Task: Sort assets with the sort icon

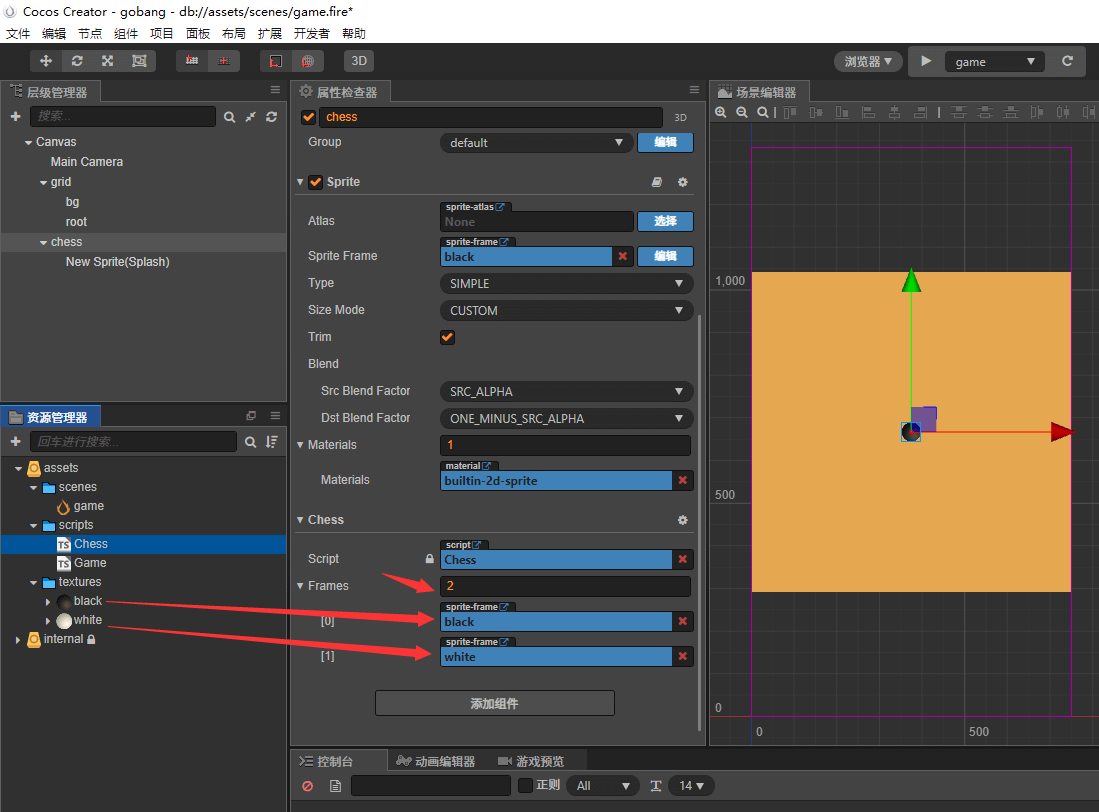Action: (272, 442)
